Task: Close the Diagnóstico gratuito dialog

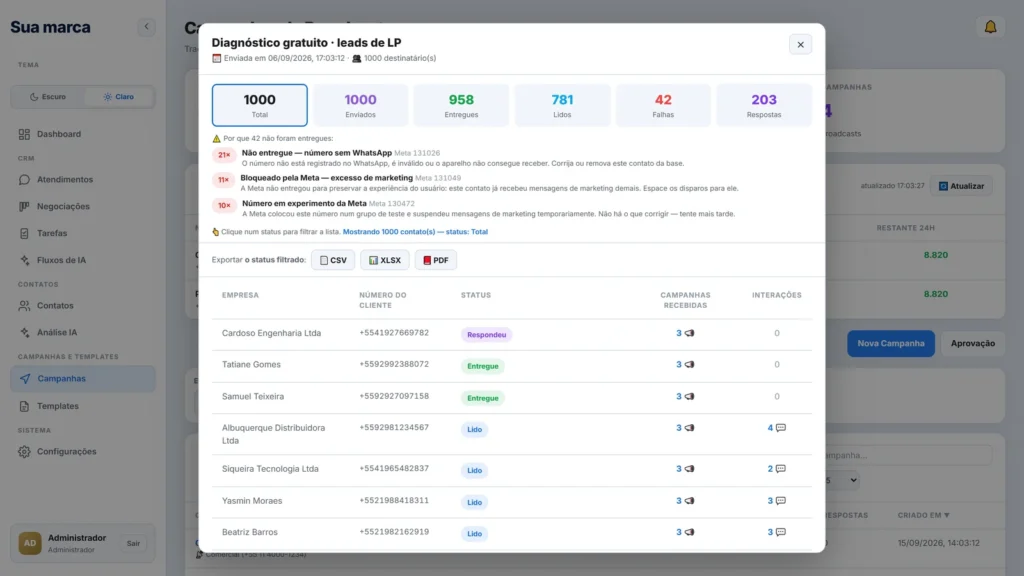Action: (800, 44)
